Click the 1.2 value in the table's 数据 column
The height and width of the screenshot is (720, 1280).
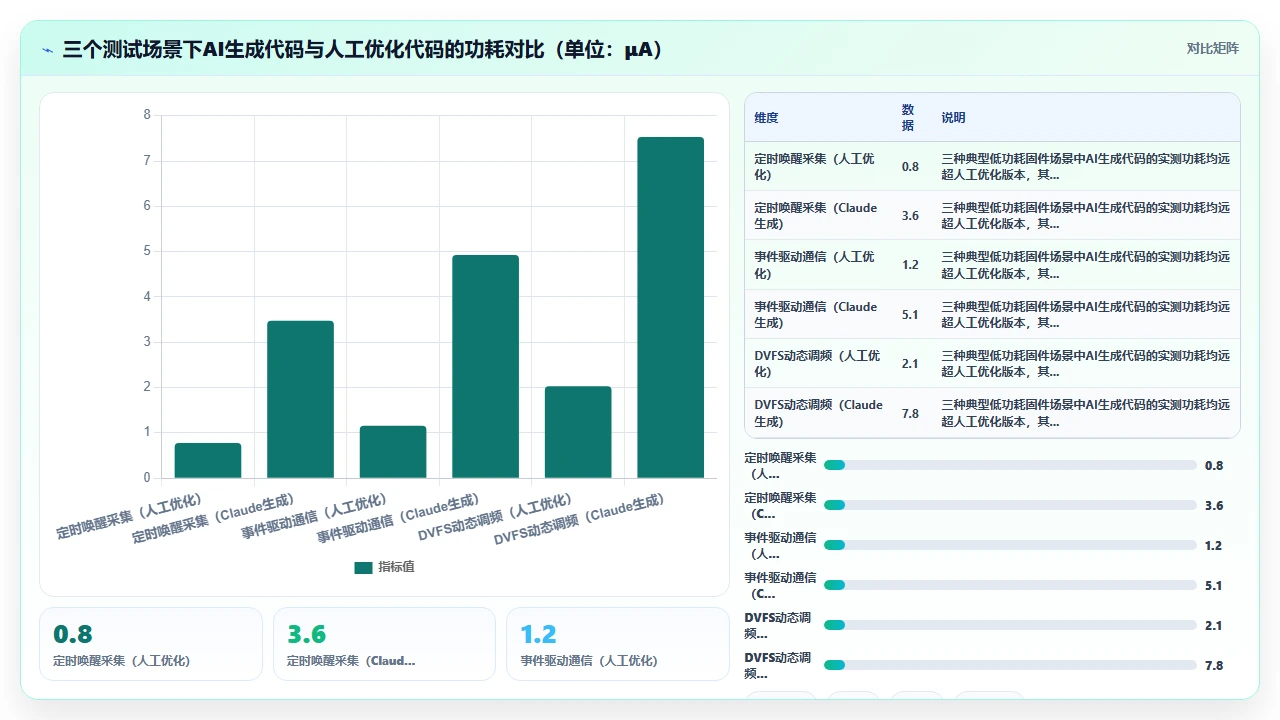[x=910, y=265]
